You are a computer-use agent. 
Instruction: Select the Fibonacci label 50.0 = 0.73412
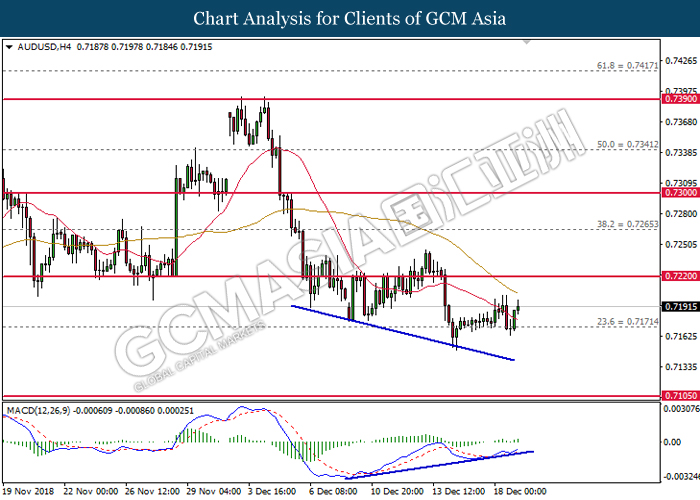(x=627, y=145)
